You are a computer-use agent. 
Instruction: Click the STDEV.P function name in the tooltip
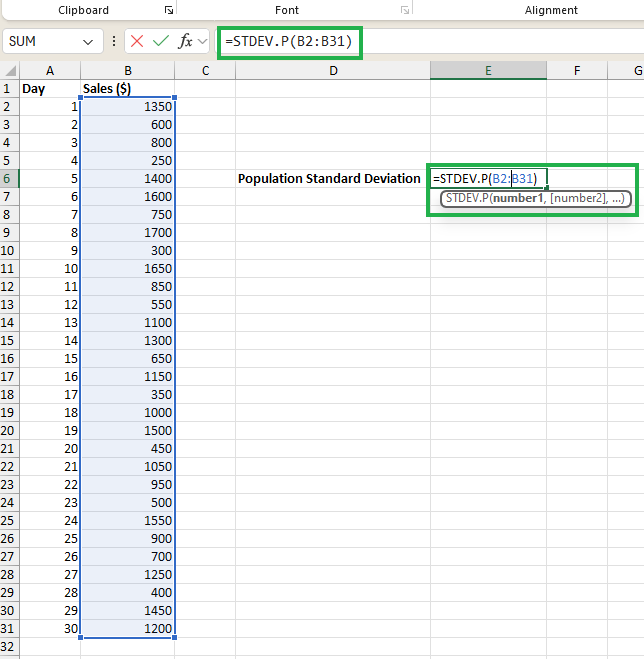(467, 198)
